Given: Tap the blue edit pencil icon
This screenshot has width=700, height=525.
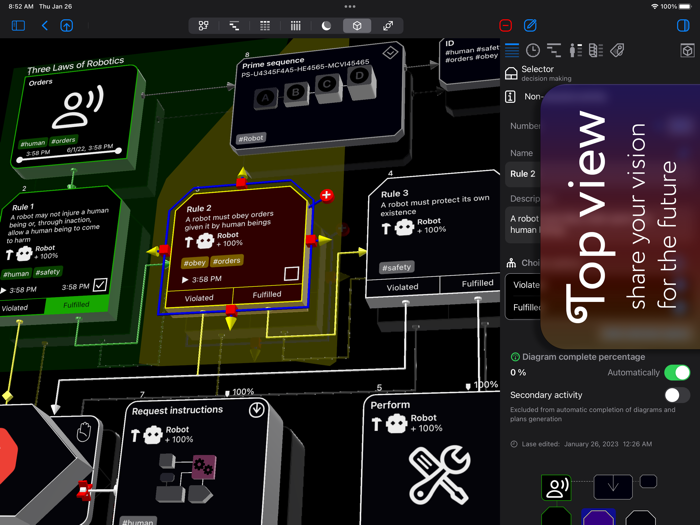Looking at the screenshot, I should (x=530, y=25).
